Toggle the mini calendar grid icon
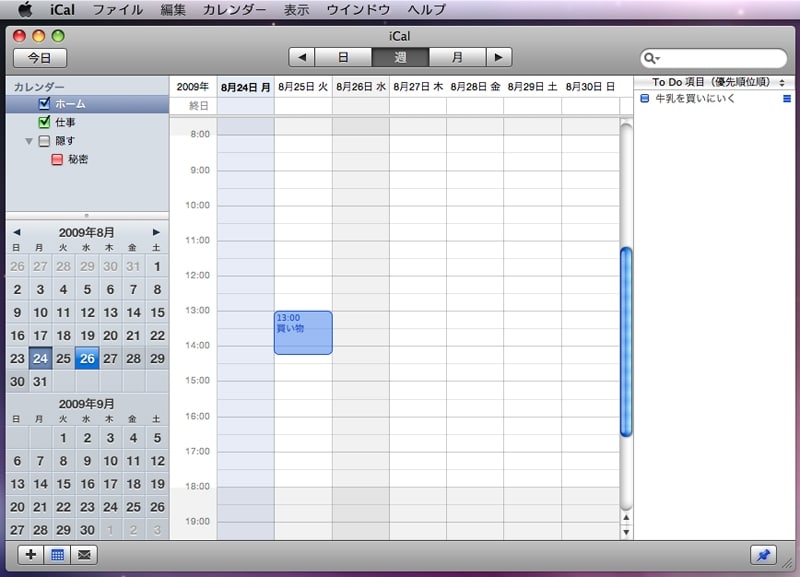Screen dimensions: 800x577 [57, 555]
